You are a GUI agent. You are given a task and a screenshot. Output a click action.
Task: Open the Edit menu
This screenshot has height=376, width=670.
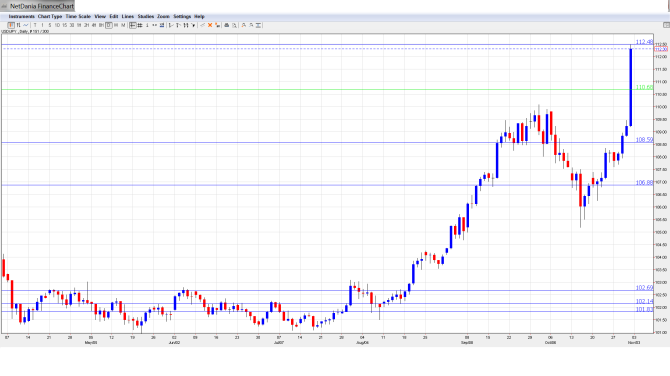coord(114,16)
